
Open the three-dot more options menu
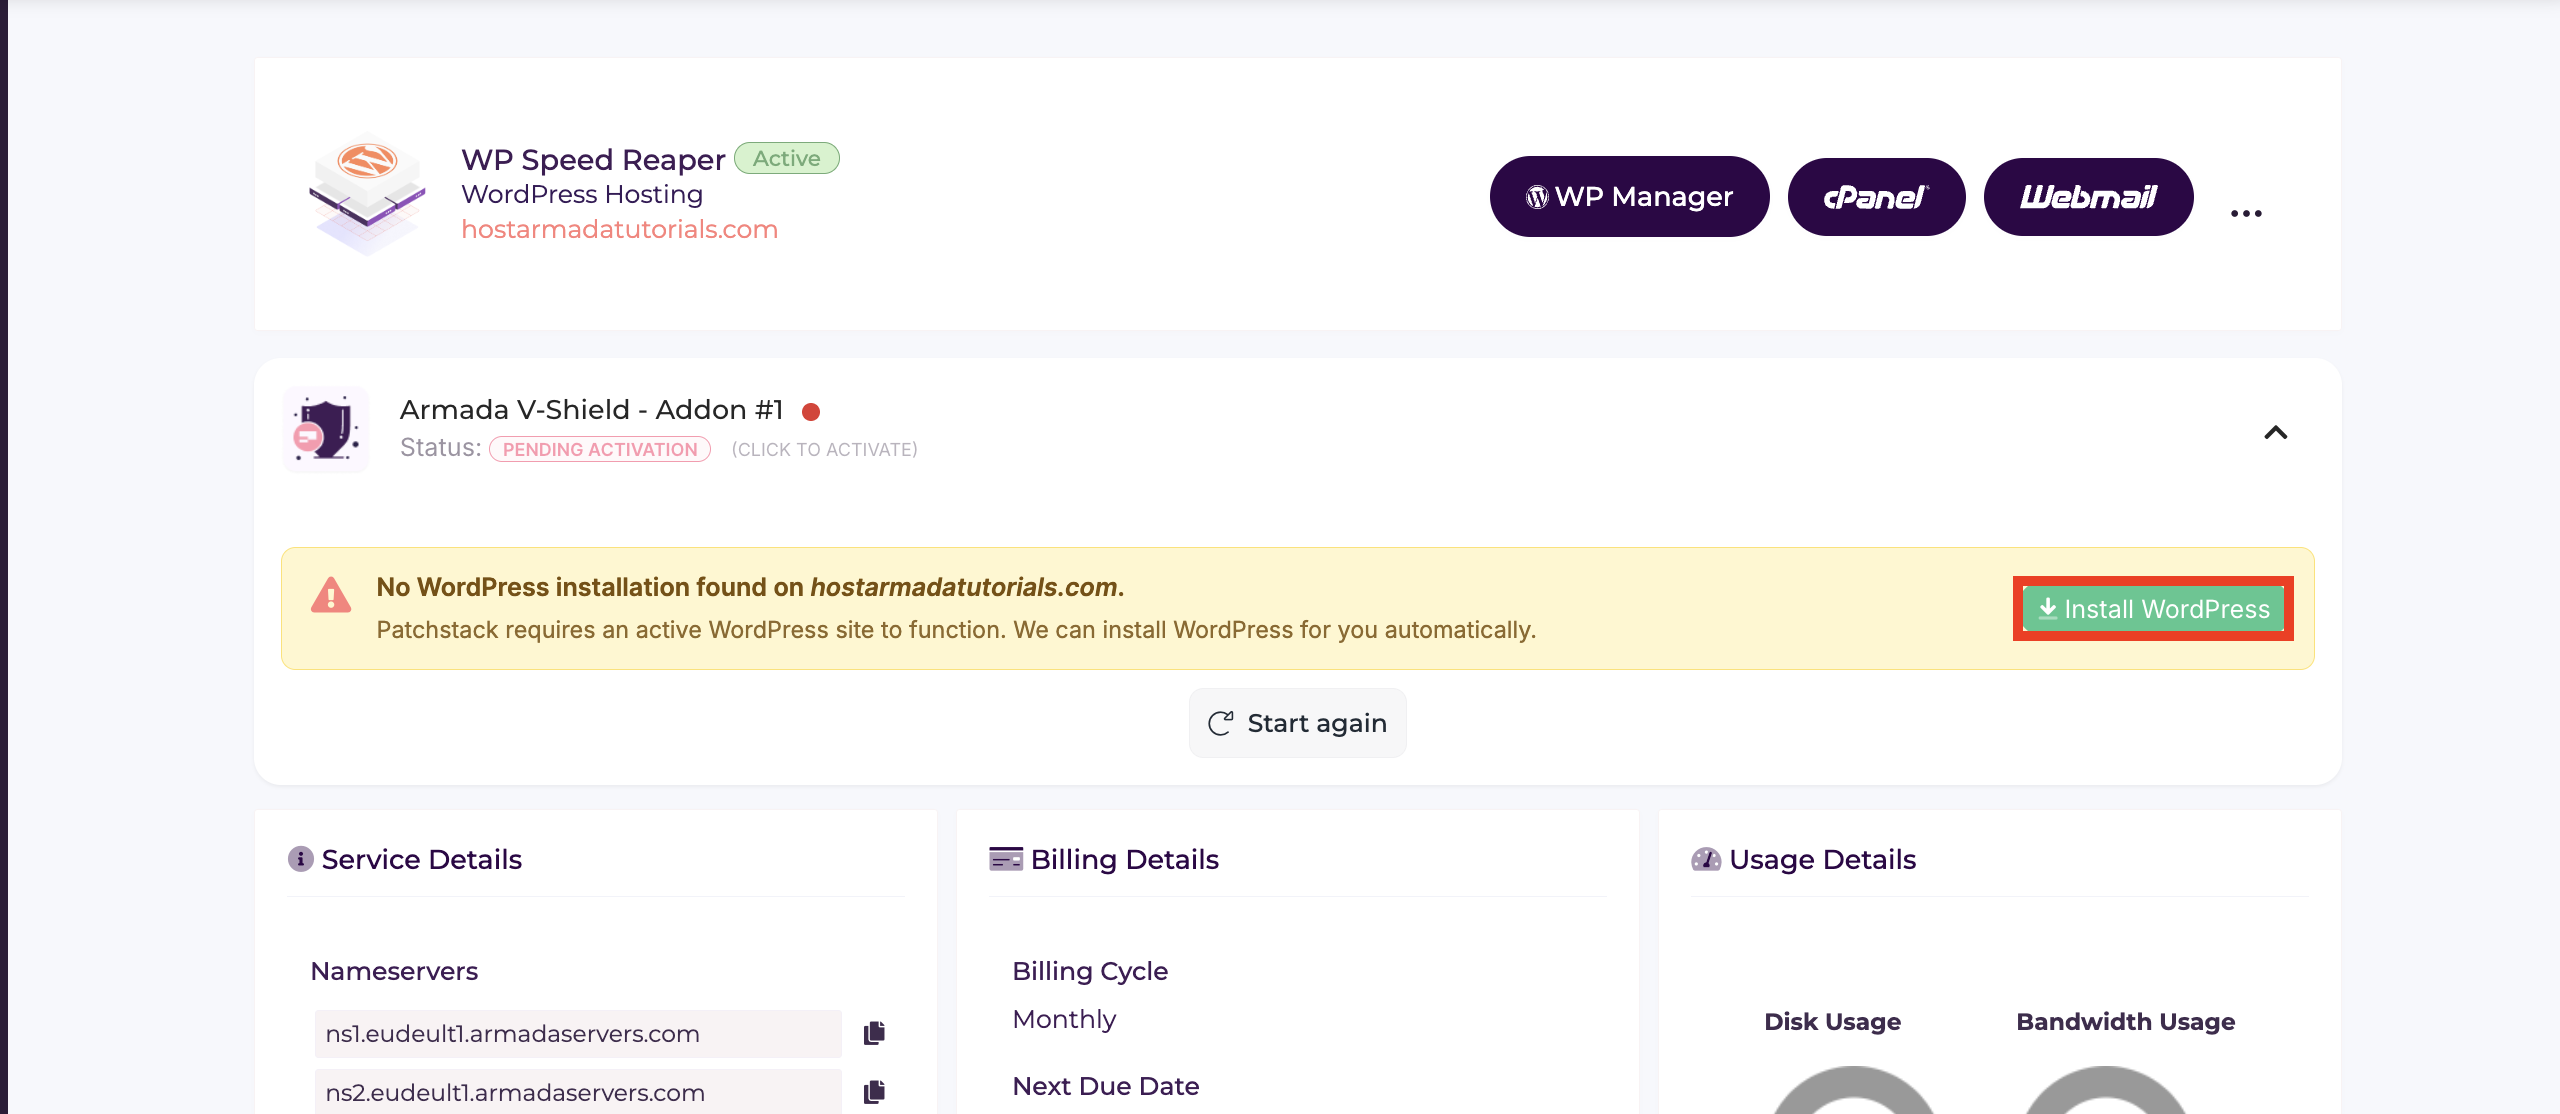tap(2246, 213)
